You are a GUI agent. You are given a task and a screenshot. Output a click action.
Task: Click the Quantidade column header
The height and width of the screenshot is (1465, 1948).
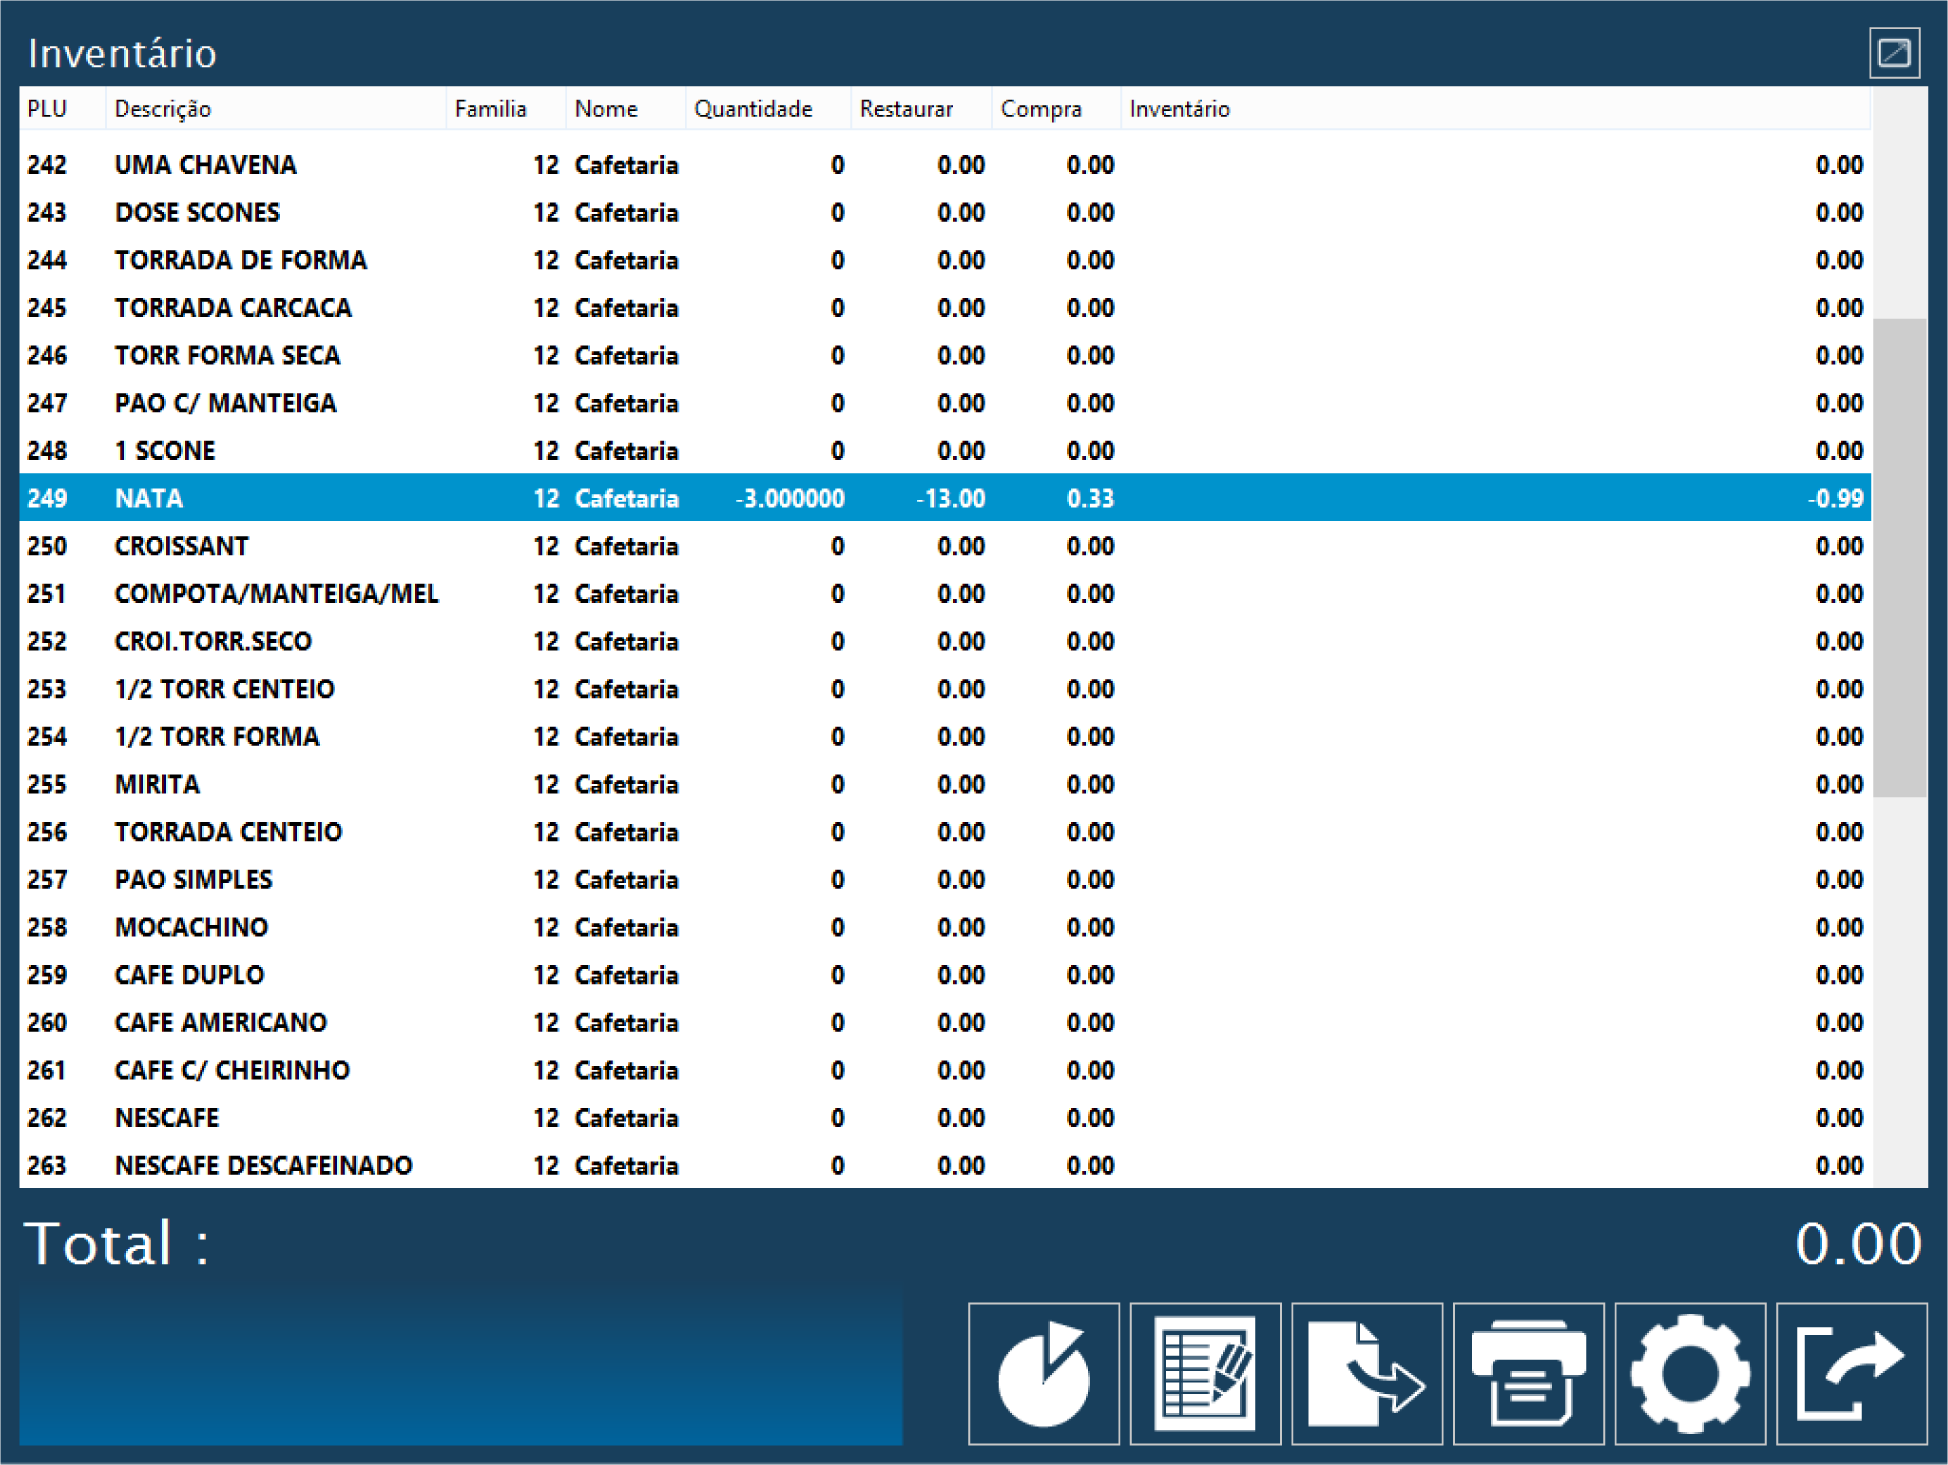pos(753,109)
